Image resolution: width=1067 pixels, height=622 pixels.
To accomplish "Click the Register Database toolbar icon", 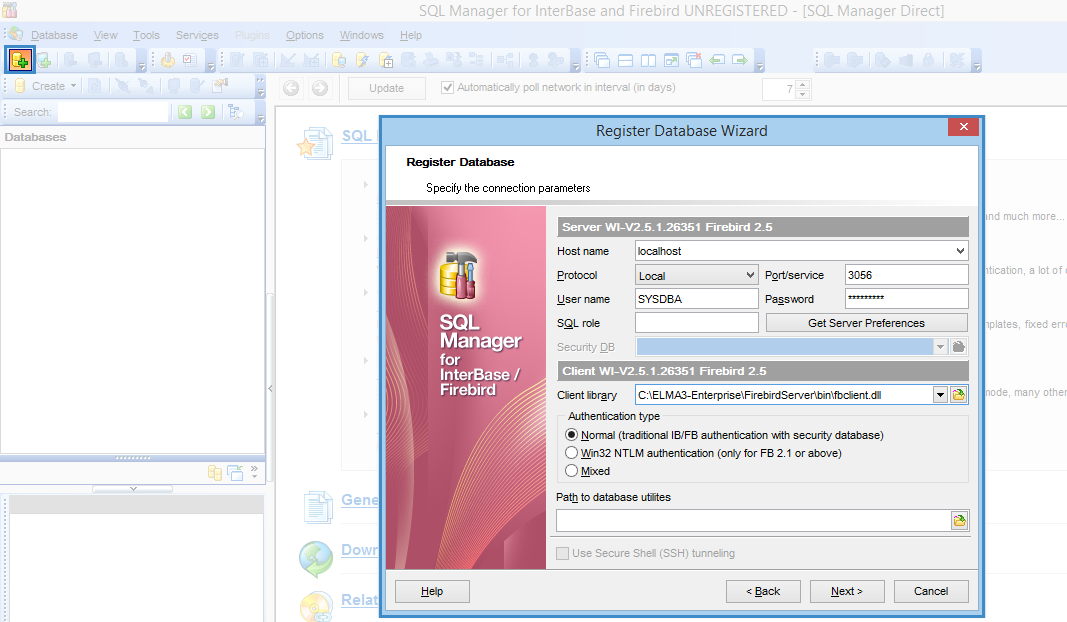I will tap(20, 61).
